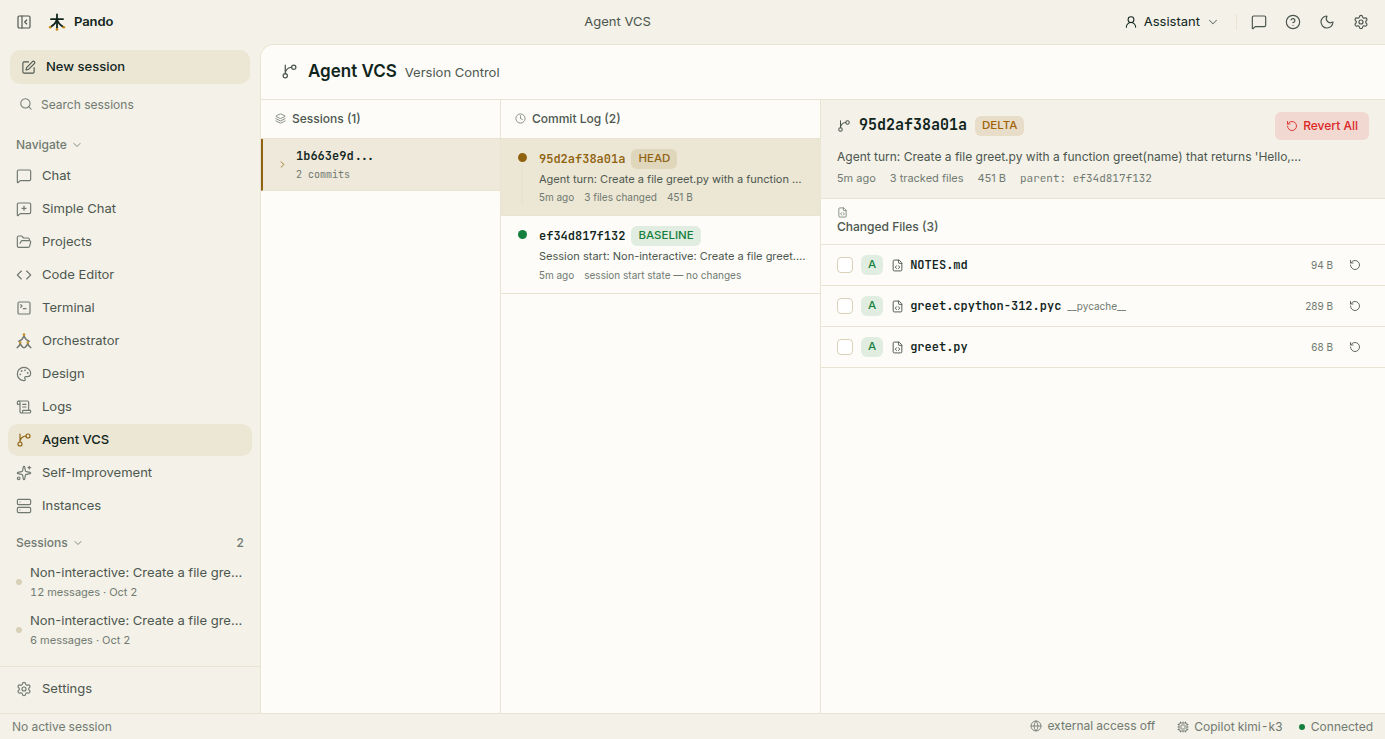Viewport: 1385px width, 739px height.
Task: Select the baseline commit ef34d817f132
Action: tap(660, 254)
